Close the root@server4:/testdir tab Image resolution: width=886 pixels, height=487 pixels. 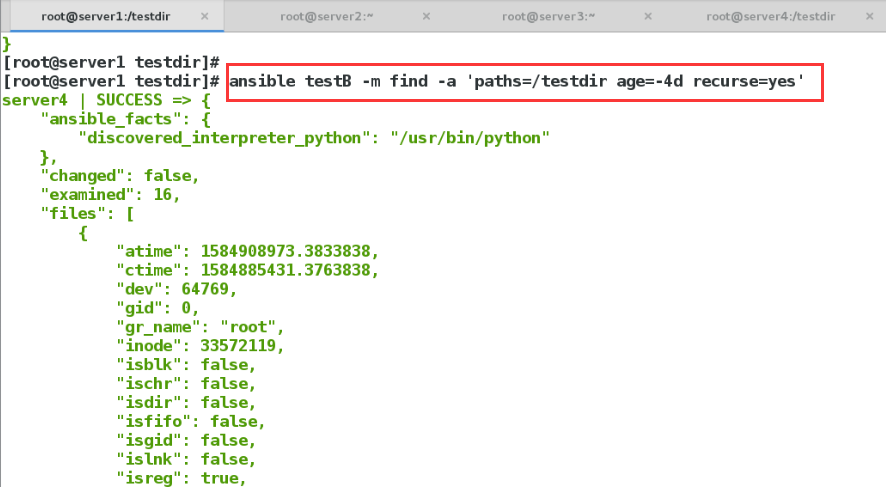click(870, 16)
